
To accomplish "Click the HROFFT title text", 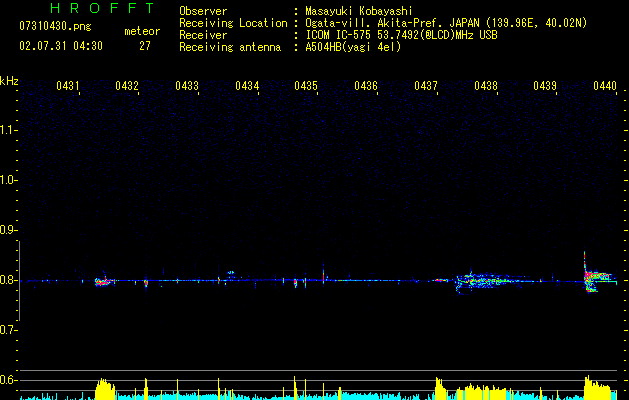I will pyautogui.click(x=103, y=8).
